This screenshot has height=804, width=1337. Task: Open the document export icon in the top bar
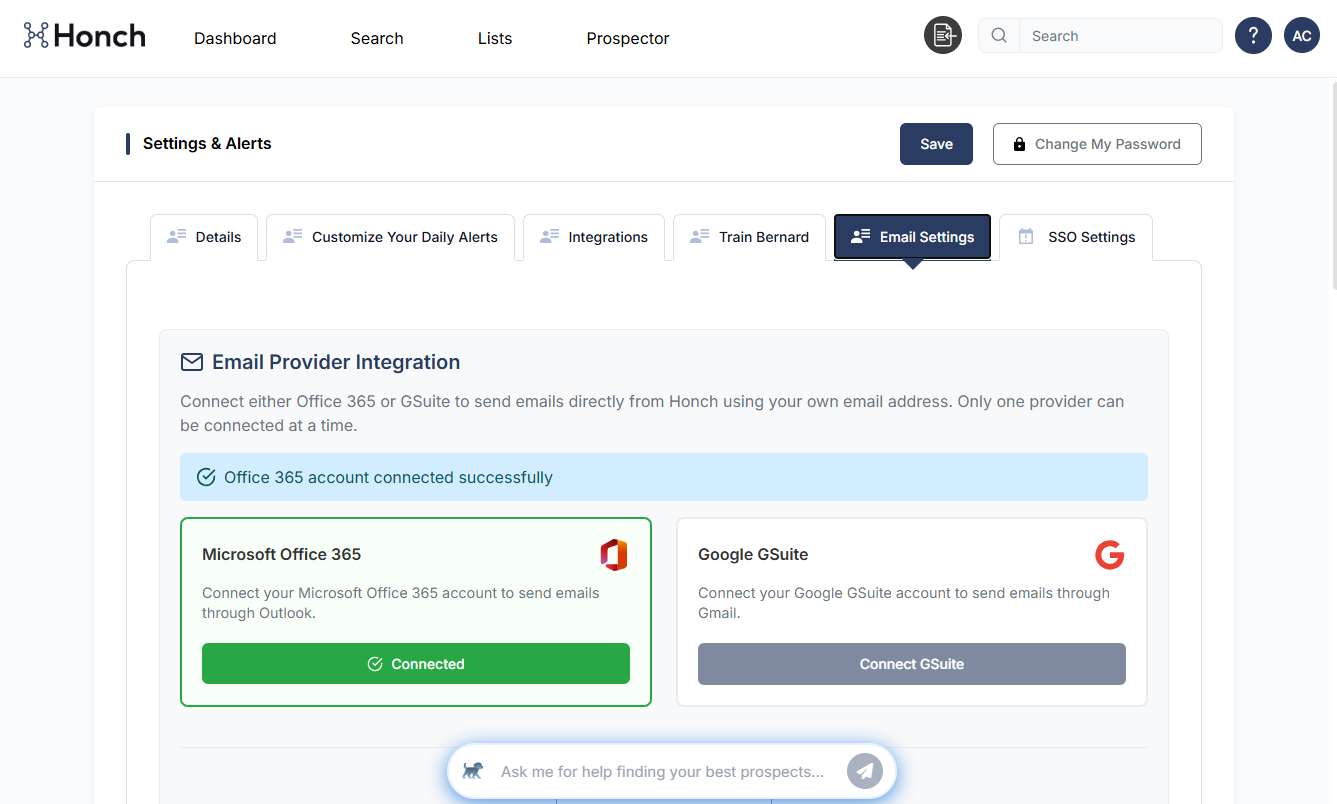coord(942,35)
